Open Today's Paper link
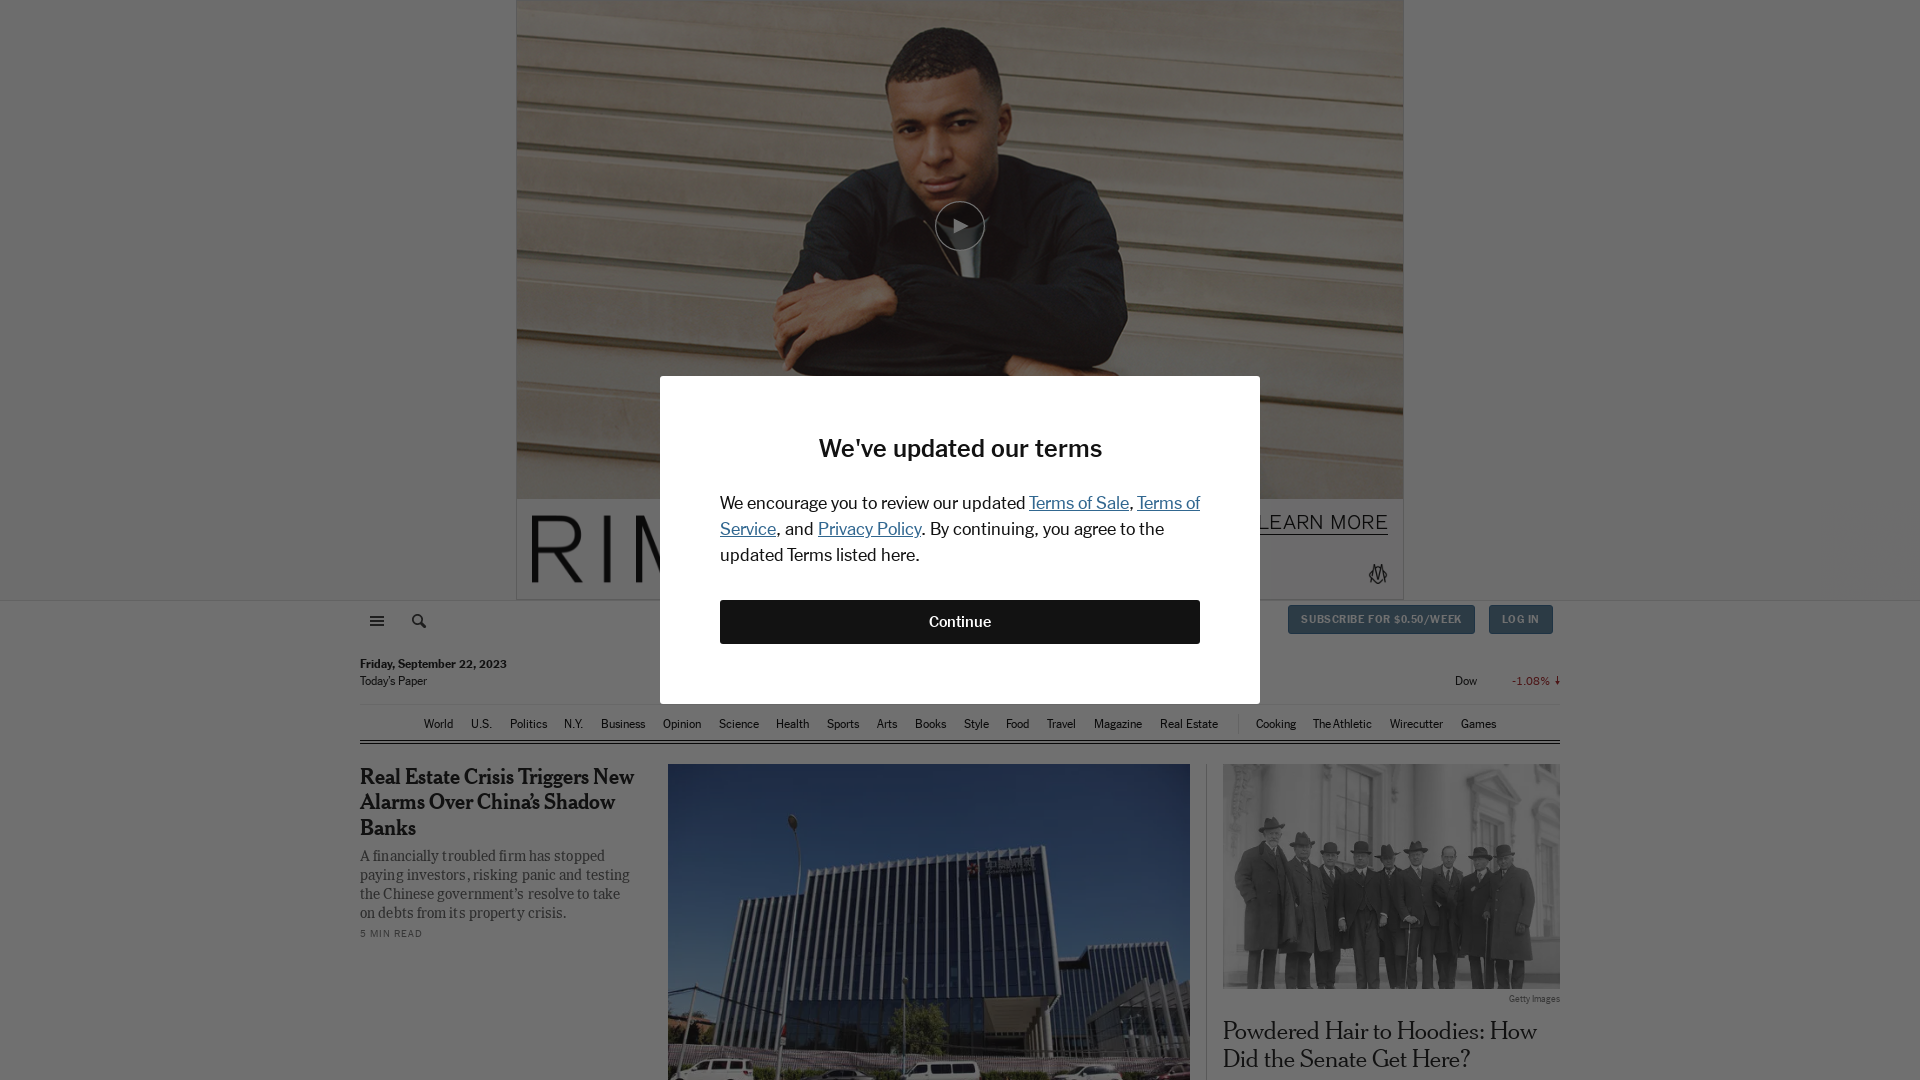This screenshot has height=1080, width=1920. pyautogui.click(x=393, y=681)
